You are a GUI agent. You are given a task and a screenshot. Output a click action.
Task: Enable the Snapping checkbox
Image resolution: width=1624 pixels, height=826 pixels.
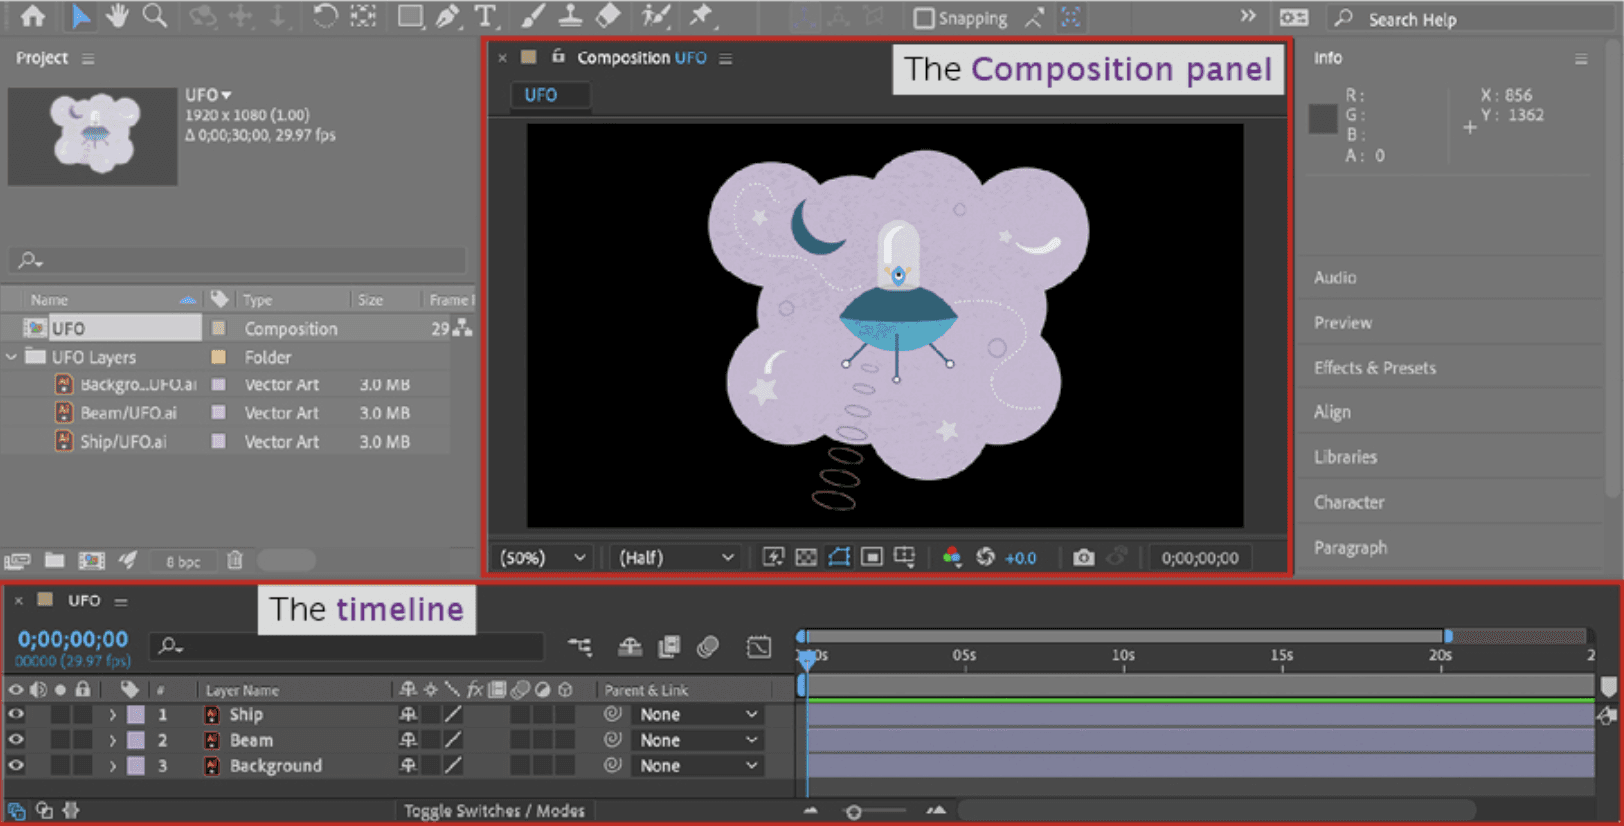pos(924,18)
